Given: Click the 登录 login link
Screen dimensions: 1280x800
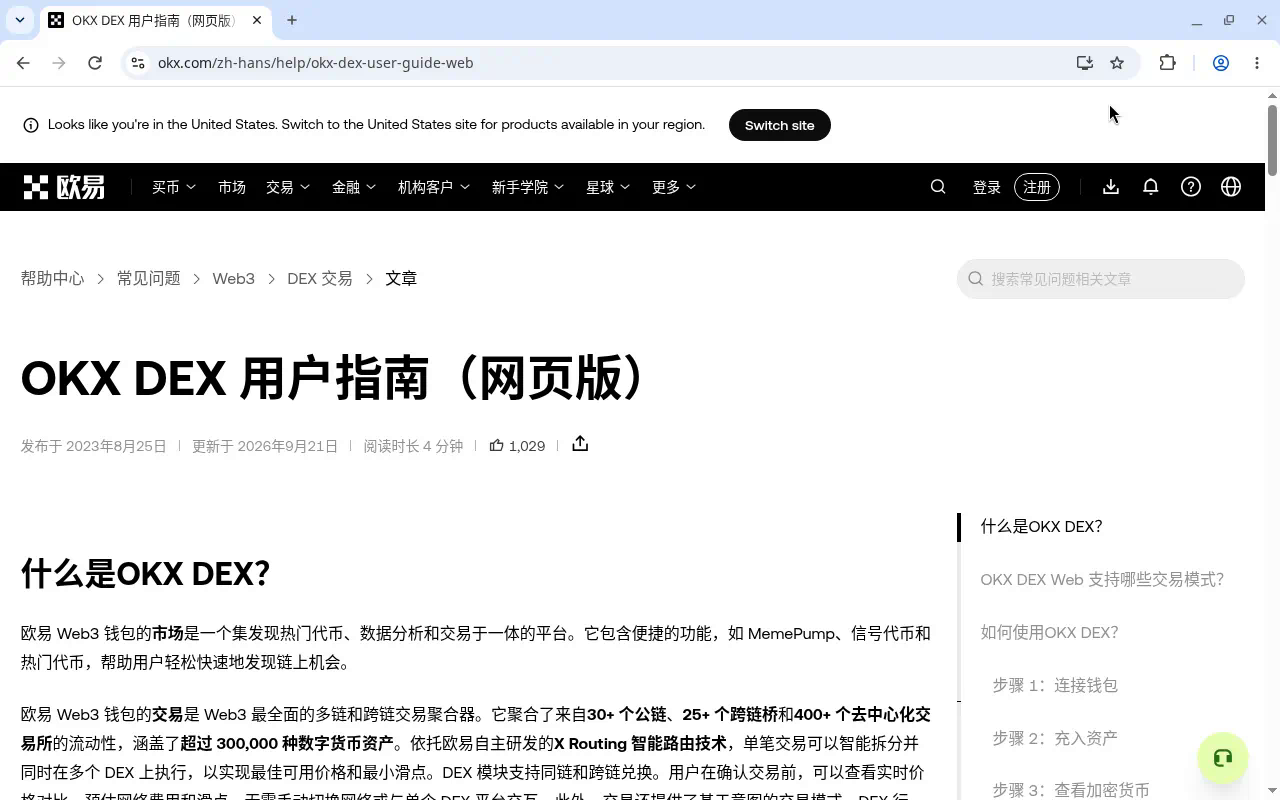Looking at the screenshot, I should coord(987,187).
